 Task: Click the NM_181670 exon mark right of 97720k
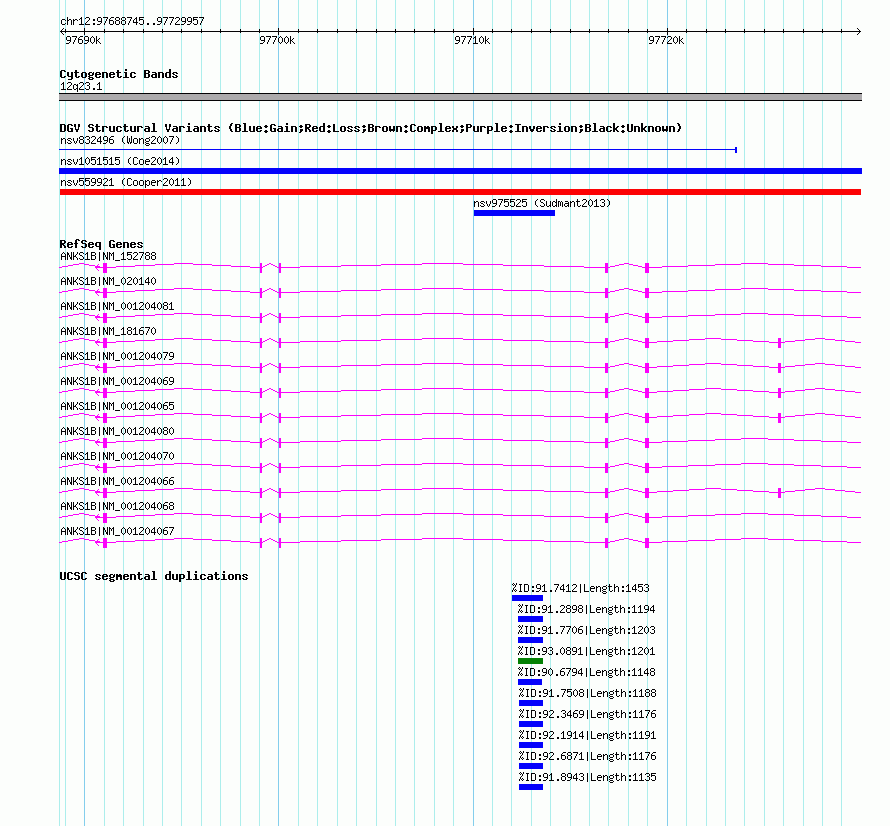click(779, 343)
